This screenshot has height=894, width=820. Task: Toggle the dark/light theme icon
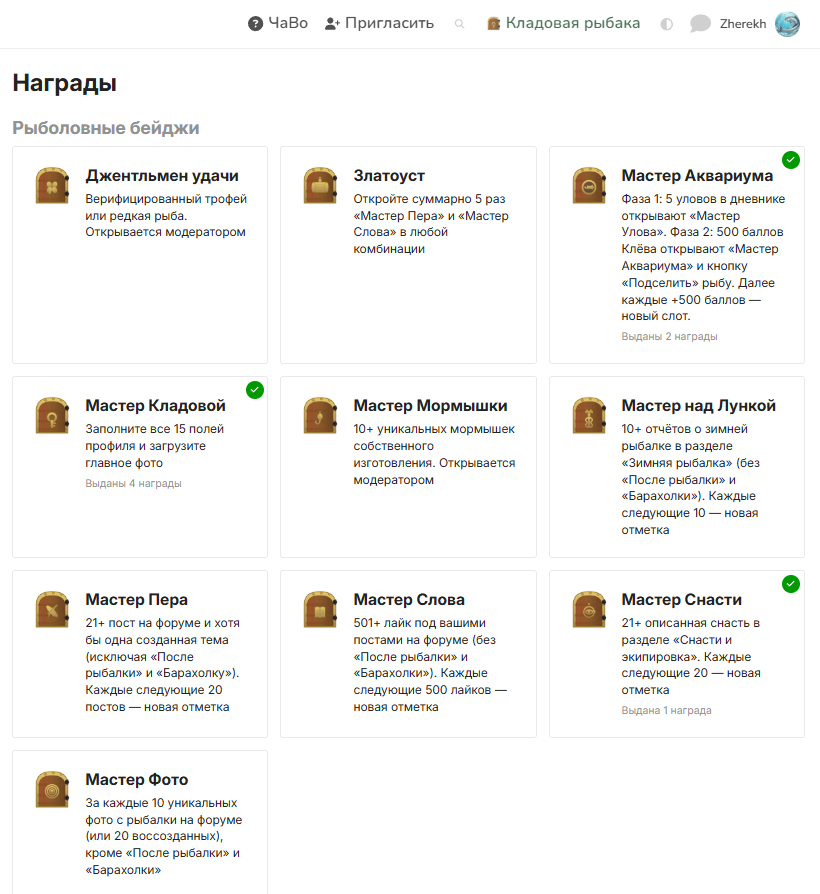(x=666, y=24)
